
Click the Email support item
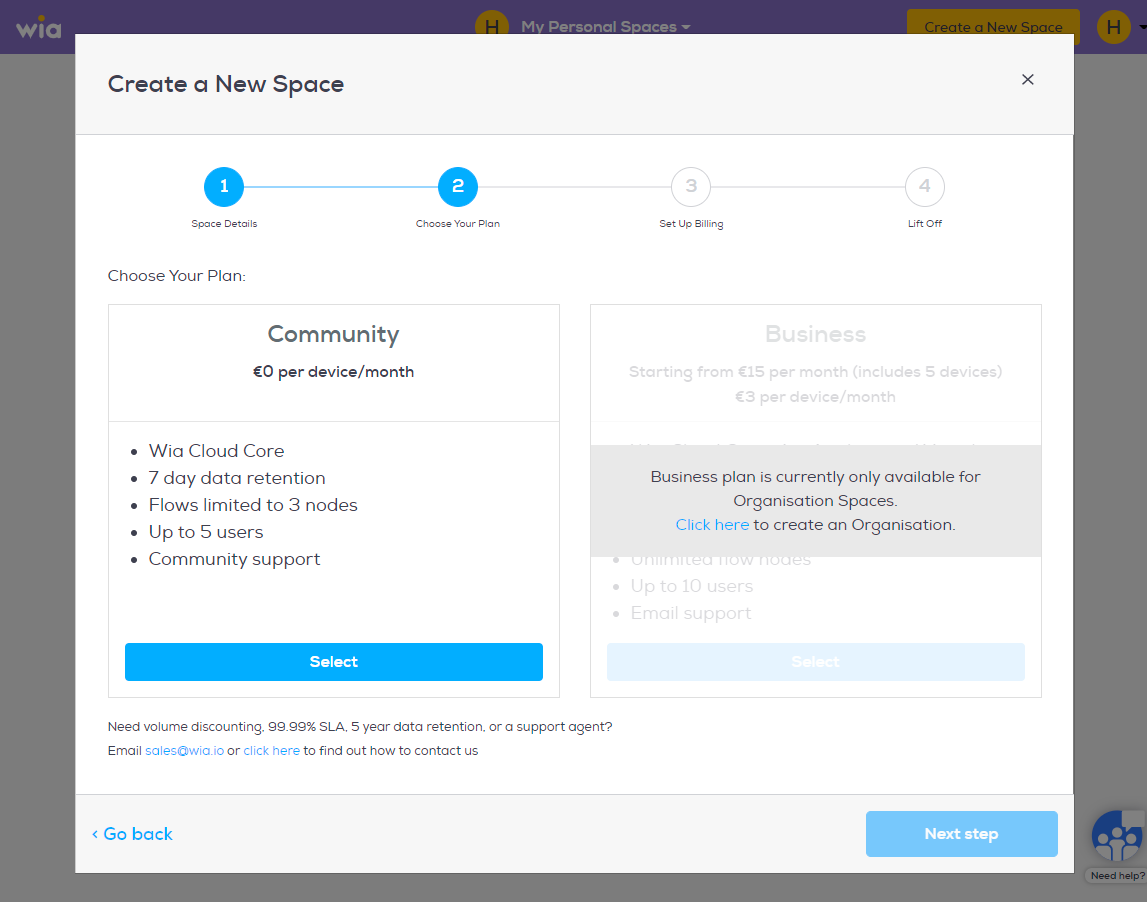click(691, 613)
